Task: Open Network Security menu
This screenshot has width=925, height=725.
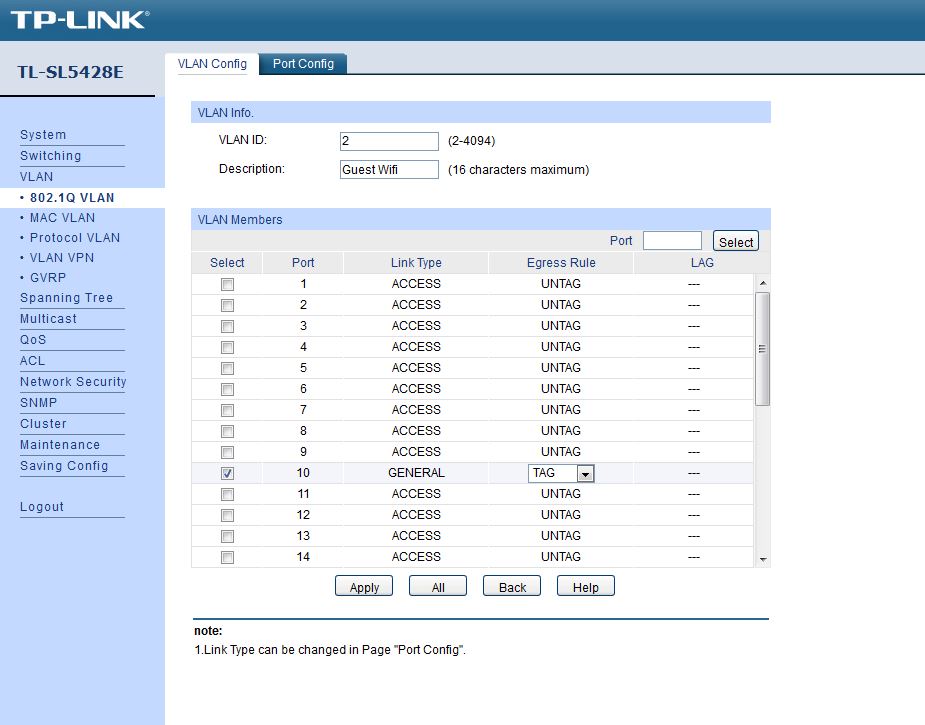Action: coord(73,382)
